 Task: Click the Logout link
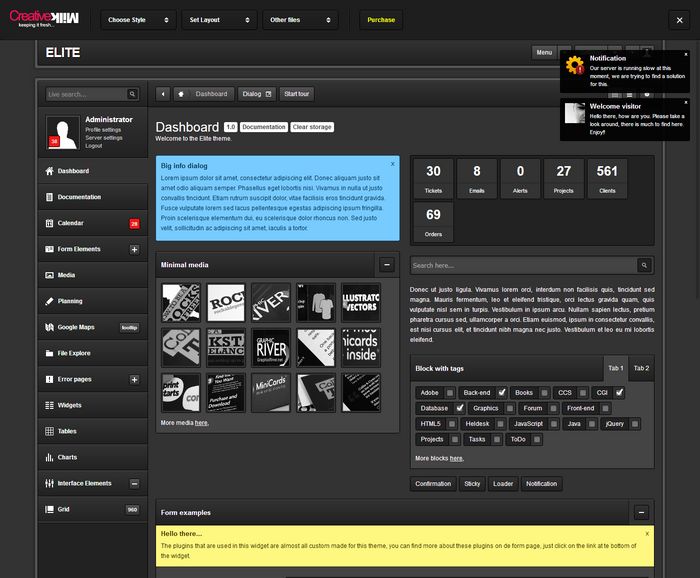click(94, 146)
